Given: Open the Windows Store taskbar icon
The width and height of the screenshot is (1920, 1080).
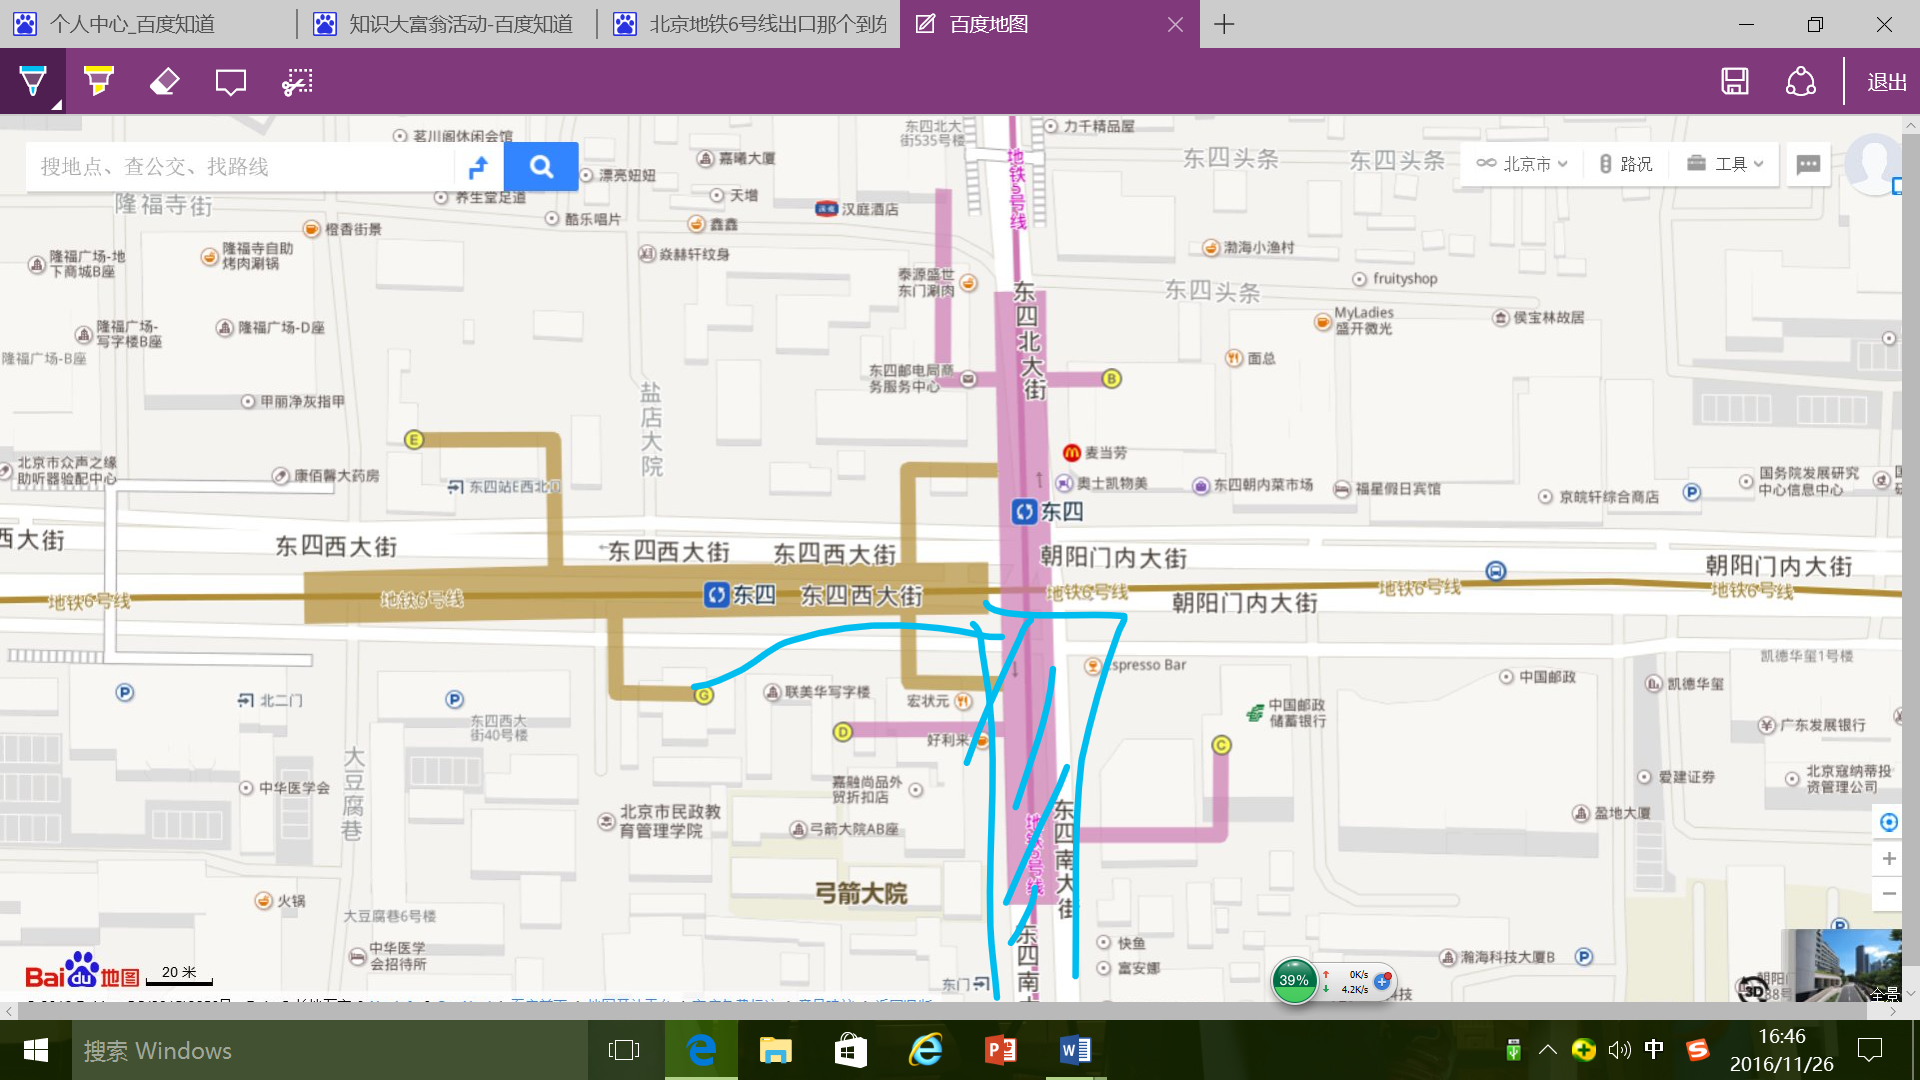Looking at the screenshot, I should 850,1050.
